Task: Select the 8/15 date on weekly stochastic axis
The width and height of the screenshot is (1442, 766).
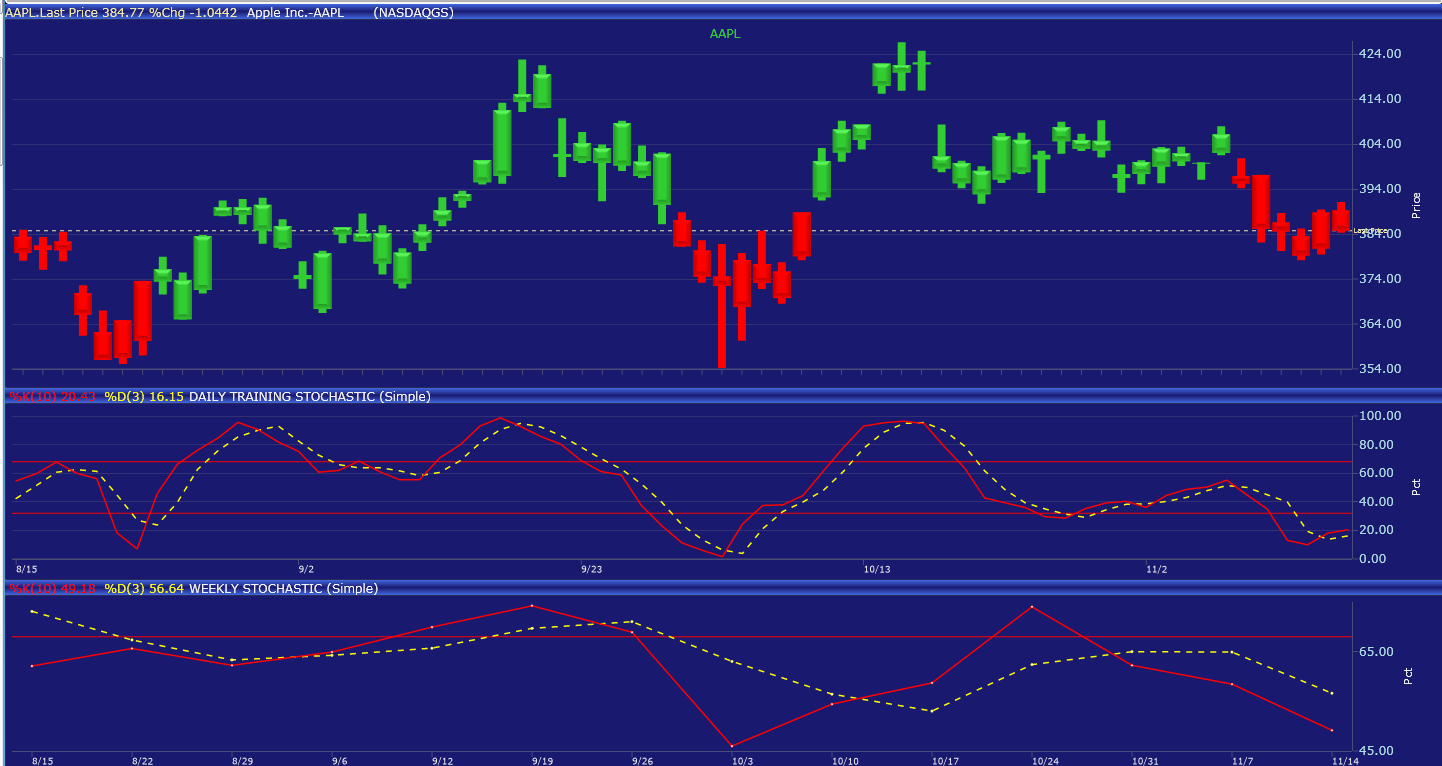Action: point(41,761)
